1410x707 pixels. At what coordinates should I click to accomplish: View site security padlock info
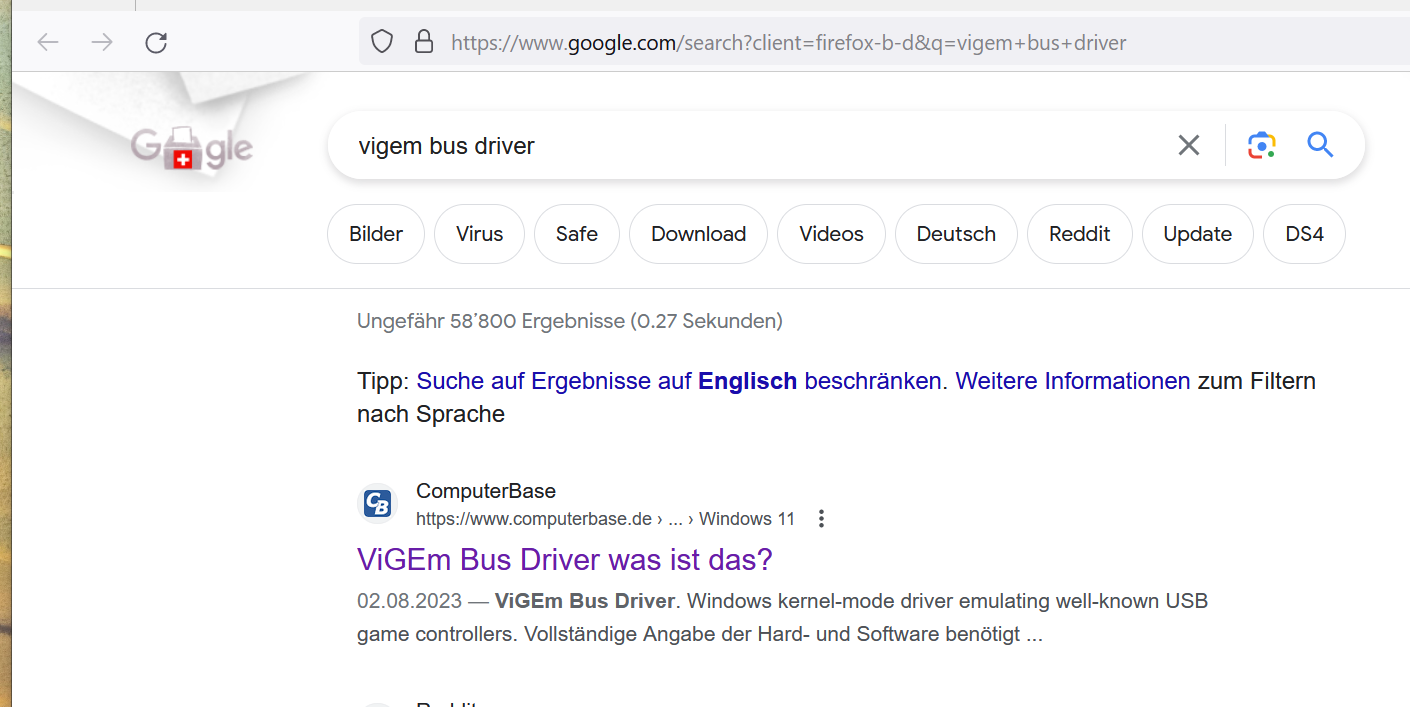pyautogui.click(x=424, y=42)
